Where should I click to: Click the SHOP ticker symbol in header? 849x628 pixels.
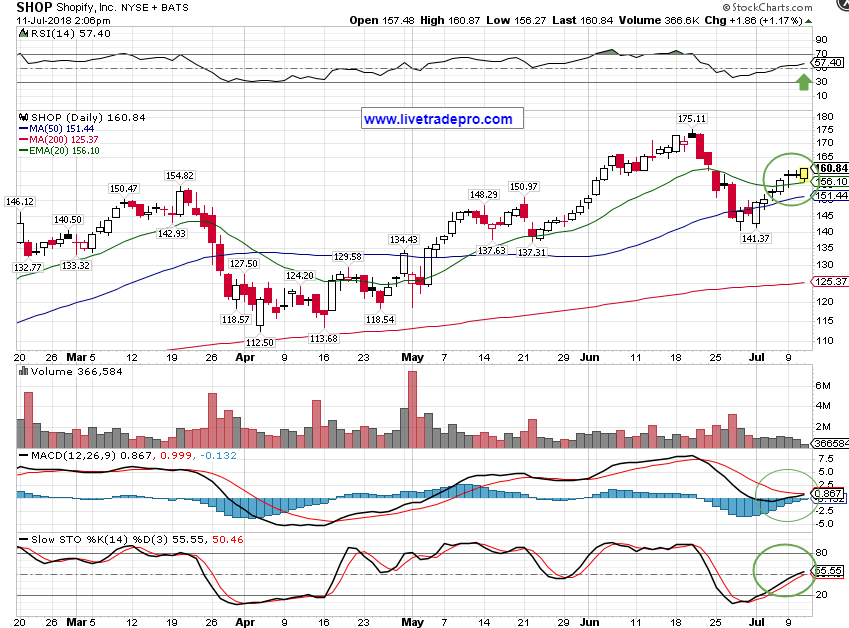coord(35,6)
